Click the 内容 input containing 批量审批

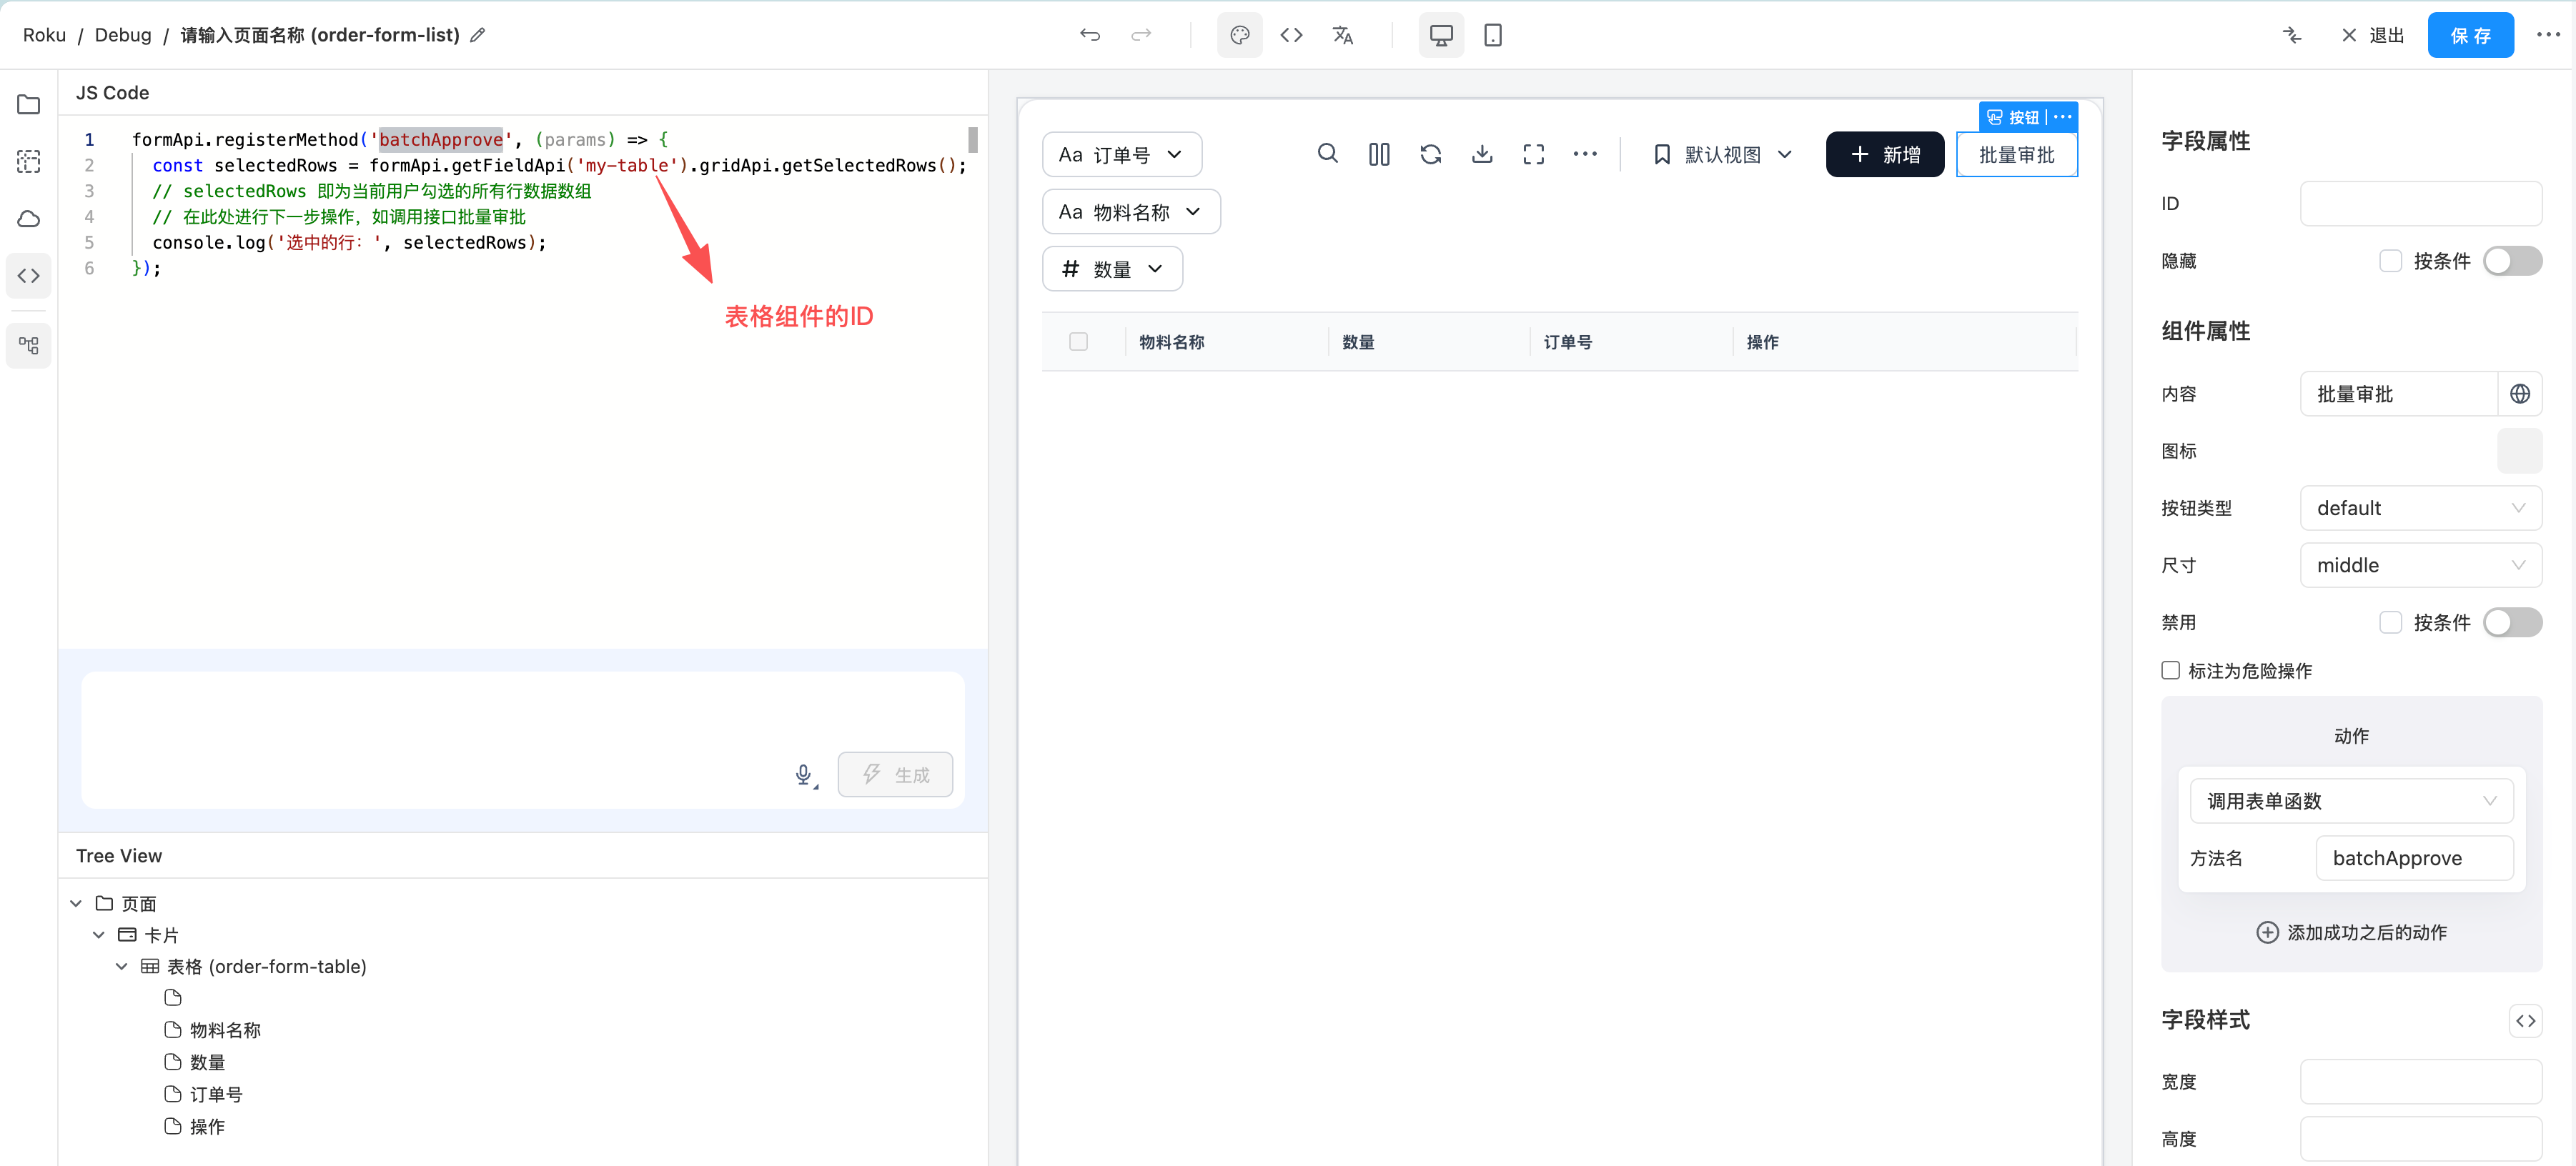click(2399, 394)
